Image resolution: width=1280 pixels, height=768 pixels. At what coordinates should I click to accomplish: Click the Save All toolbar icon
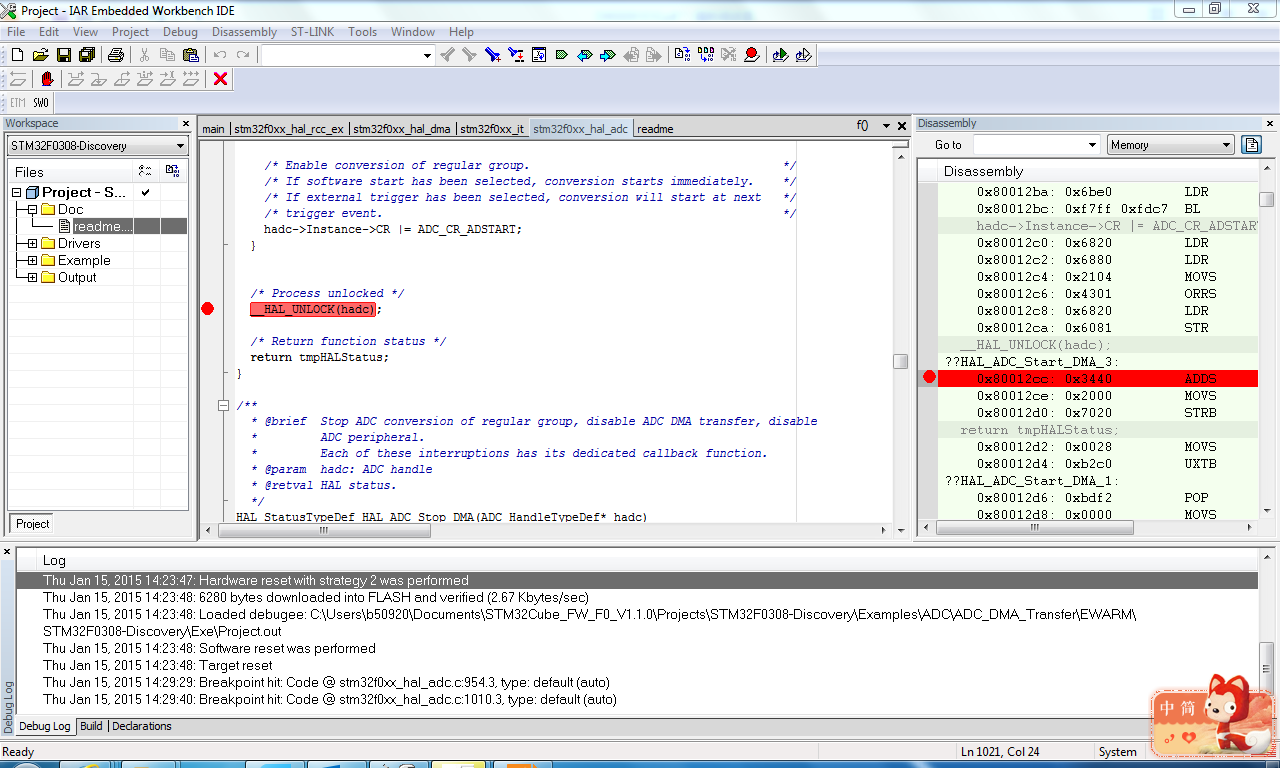tap(87, 55)
